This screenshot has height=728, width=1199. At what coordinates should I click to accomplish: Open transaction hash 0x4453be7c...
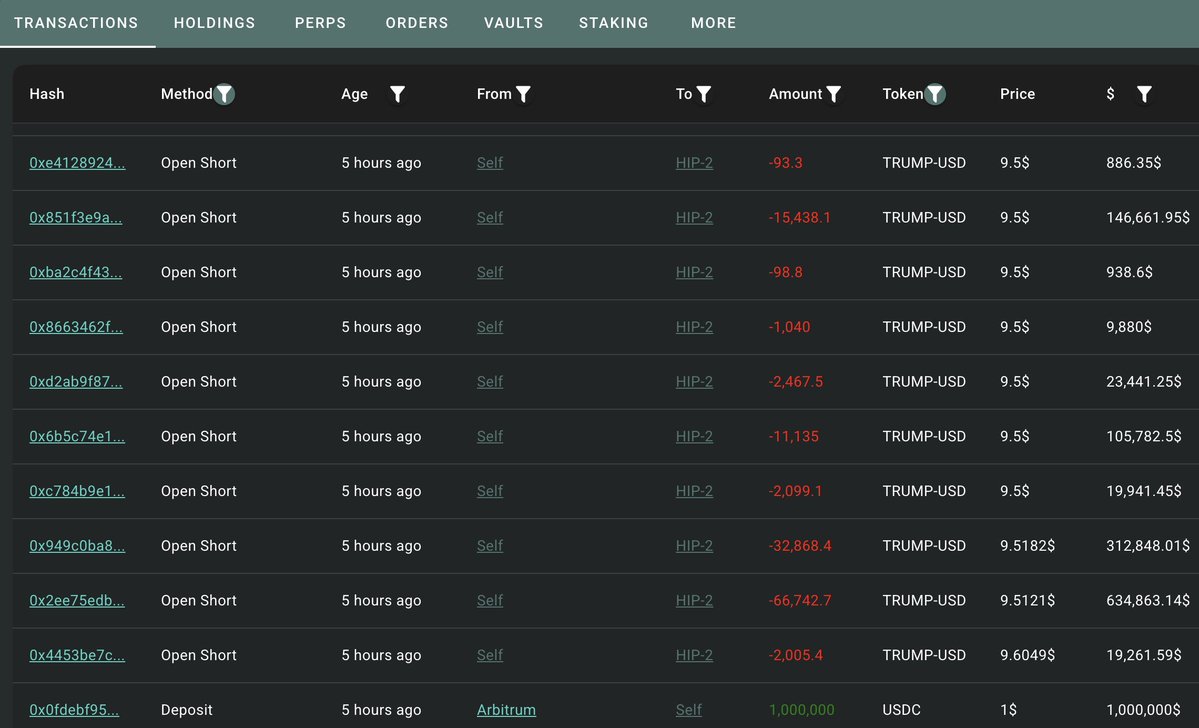[x=77, y=655]
